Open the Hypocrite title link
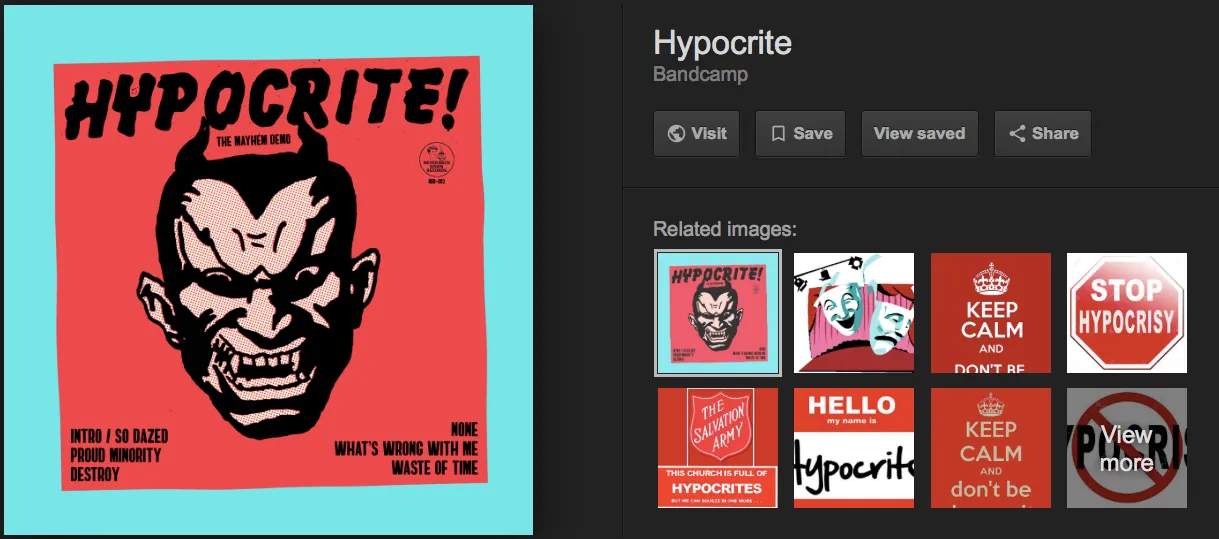The image size is (1219, 539). point(722,43)
